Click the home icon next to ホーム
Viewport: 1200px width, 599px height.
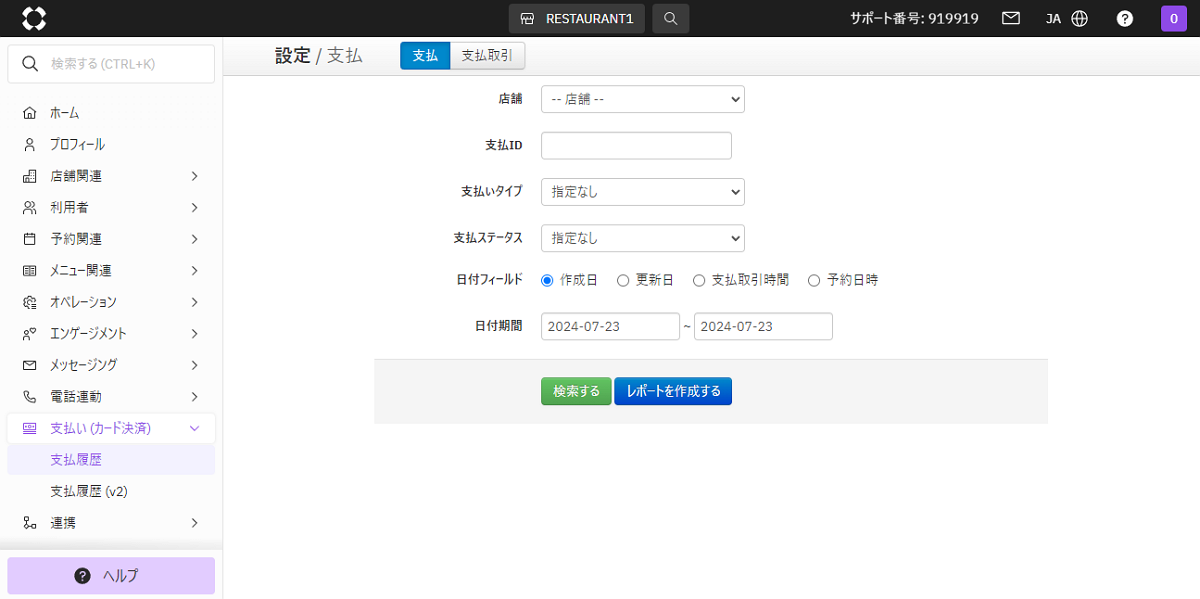(29, 113)
